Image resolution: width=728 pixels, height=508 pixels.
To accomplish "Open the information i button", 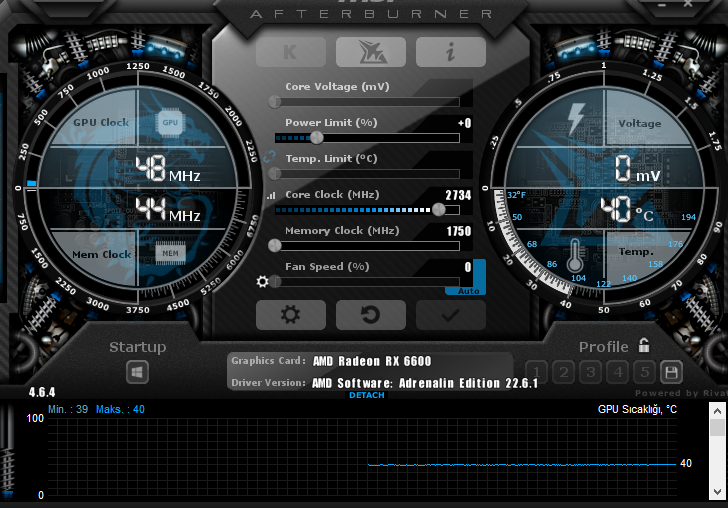I will (x=451, y=52).
